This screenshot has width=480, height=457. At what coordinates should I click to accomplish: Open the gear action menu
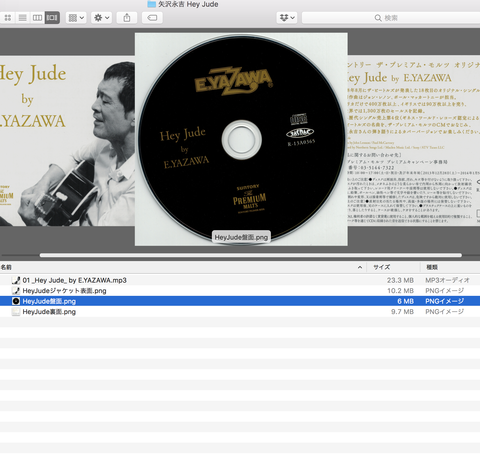(x=101, y=18)
